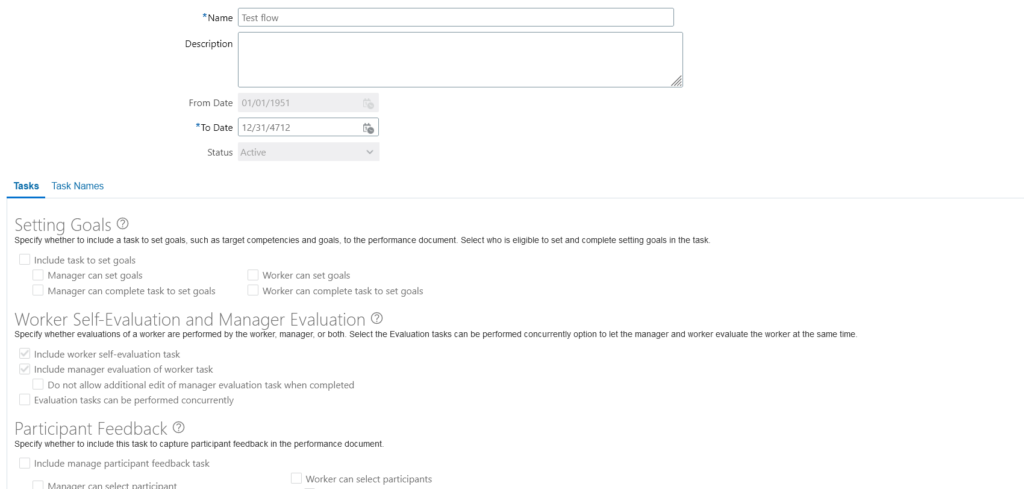Image resolution: width=1024 pixels, height=489 pixels.
Task: Tick Manager can complete task to set goals
Action: [38, 291]
